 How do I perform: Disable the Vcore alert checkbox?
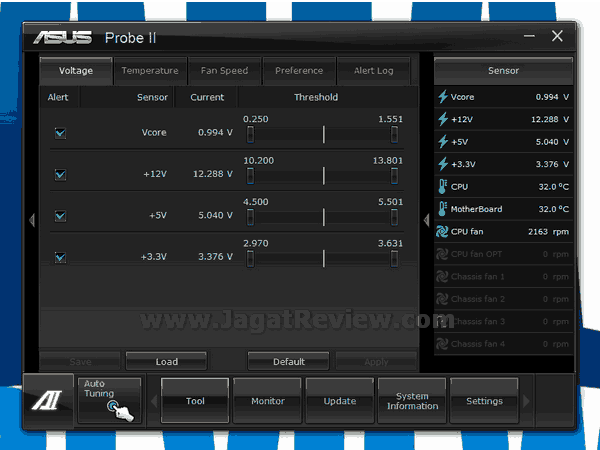click(60, 133)
